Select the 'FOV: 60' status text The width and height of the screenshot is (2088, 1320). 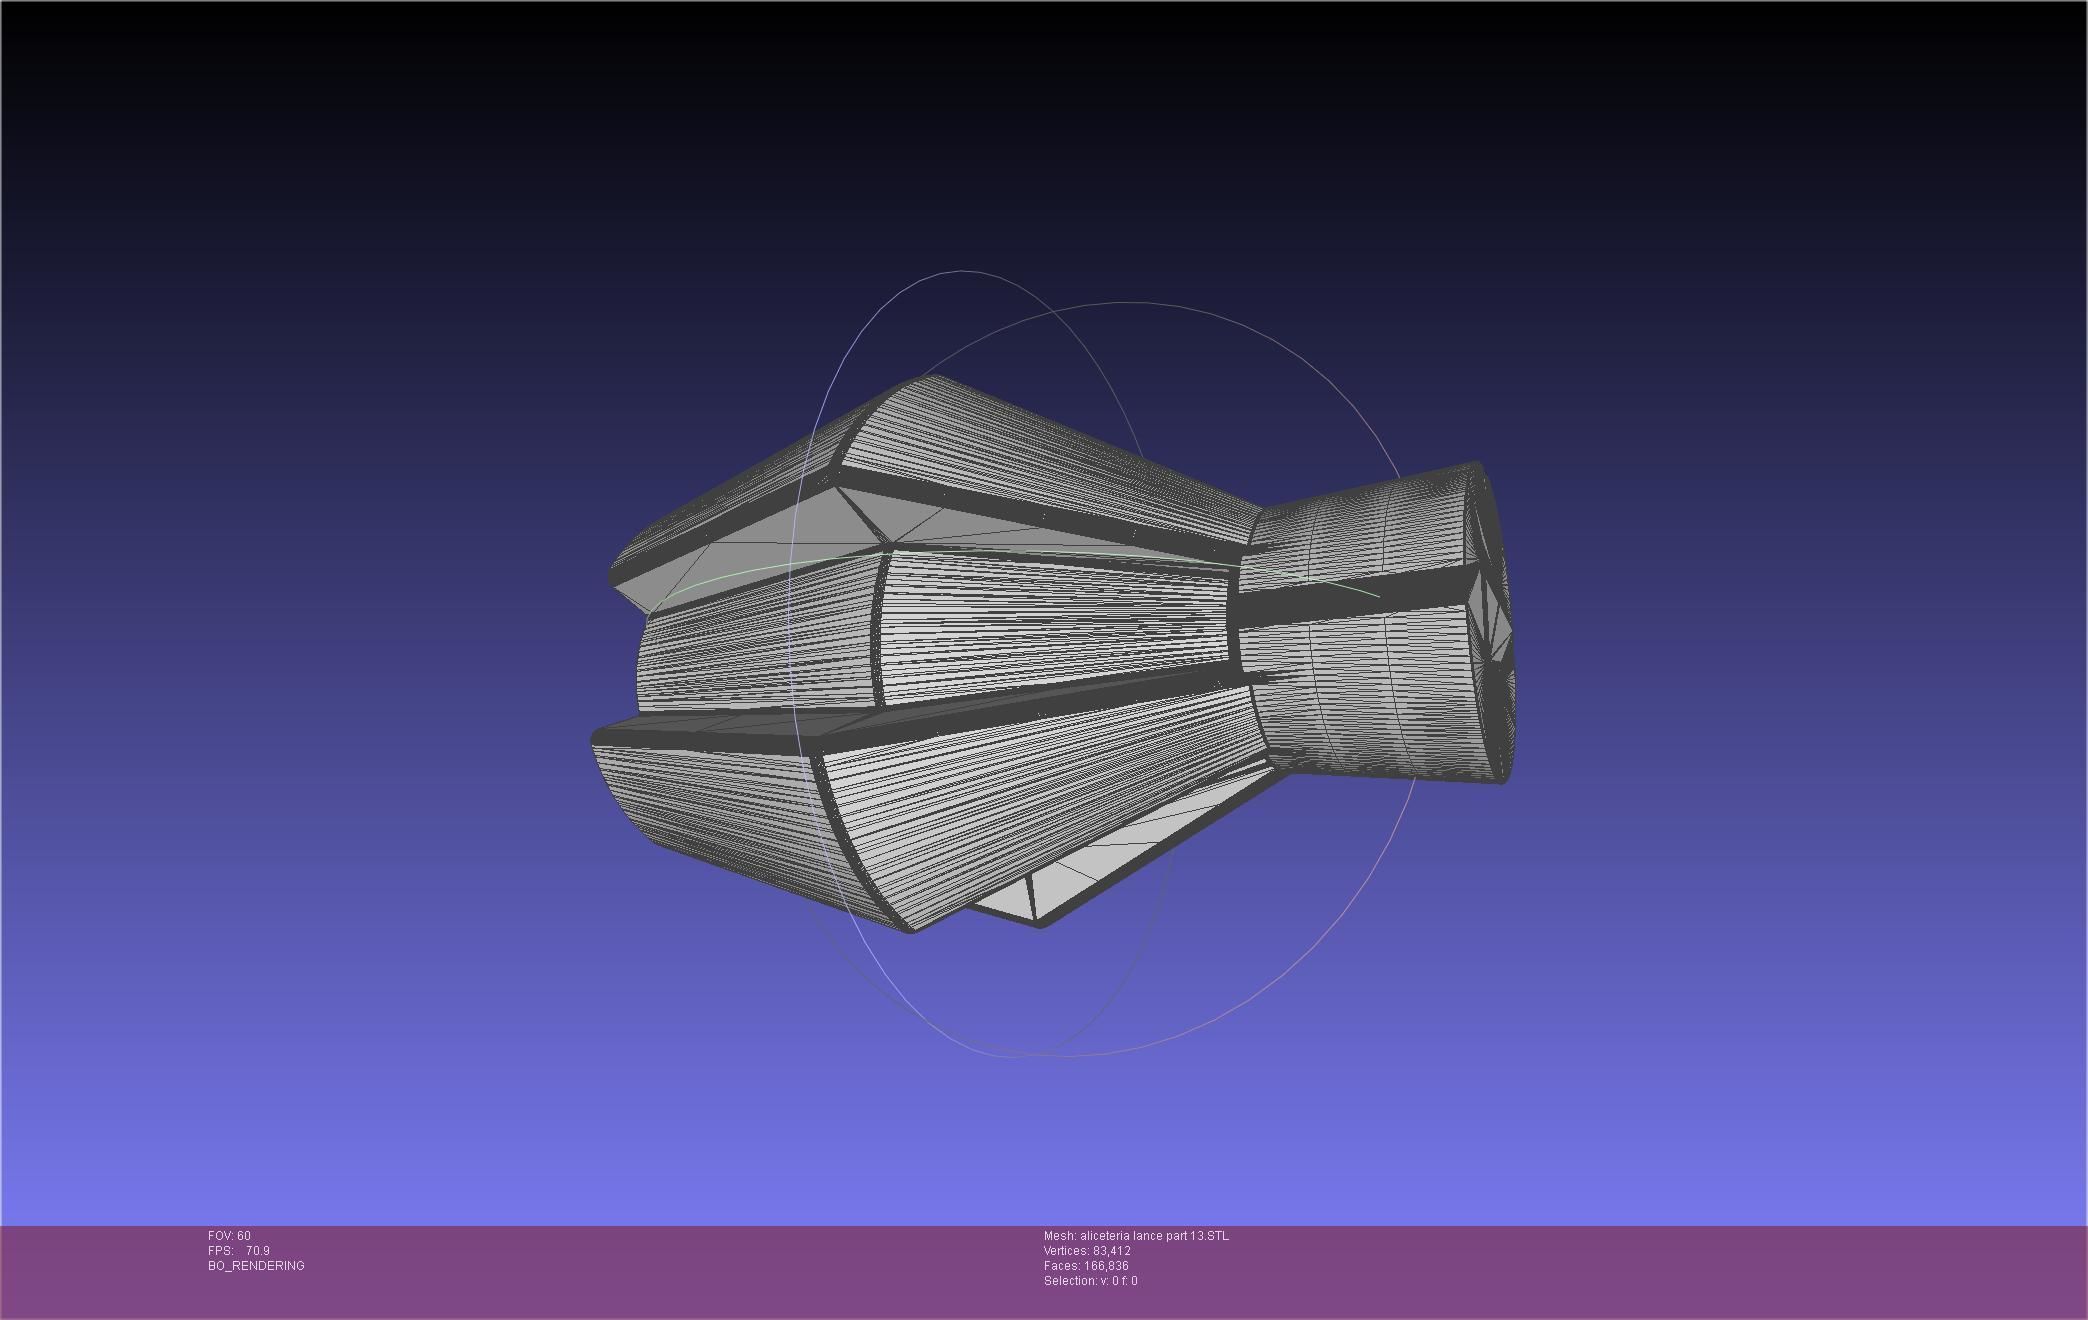point(229,1236)
